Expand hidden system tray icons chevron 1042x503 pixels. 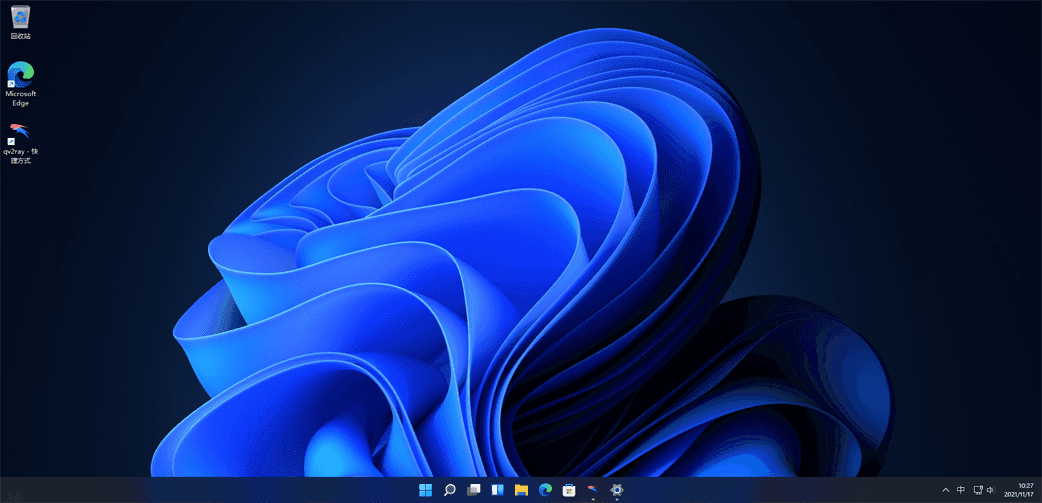[x=945, y=490]
